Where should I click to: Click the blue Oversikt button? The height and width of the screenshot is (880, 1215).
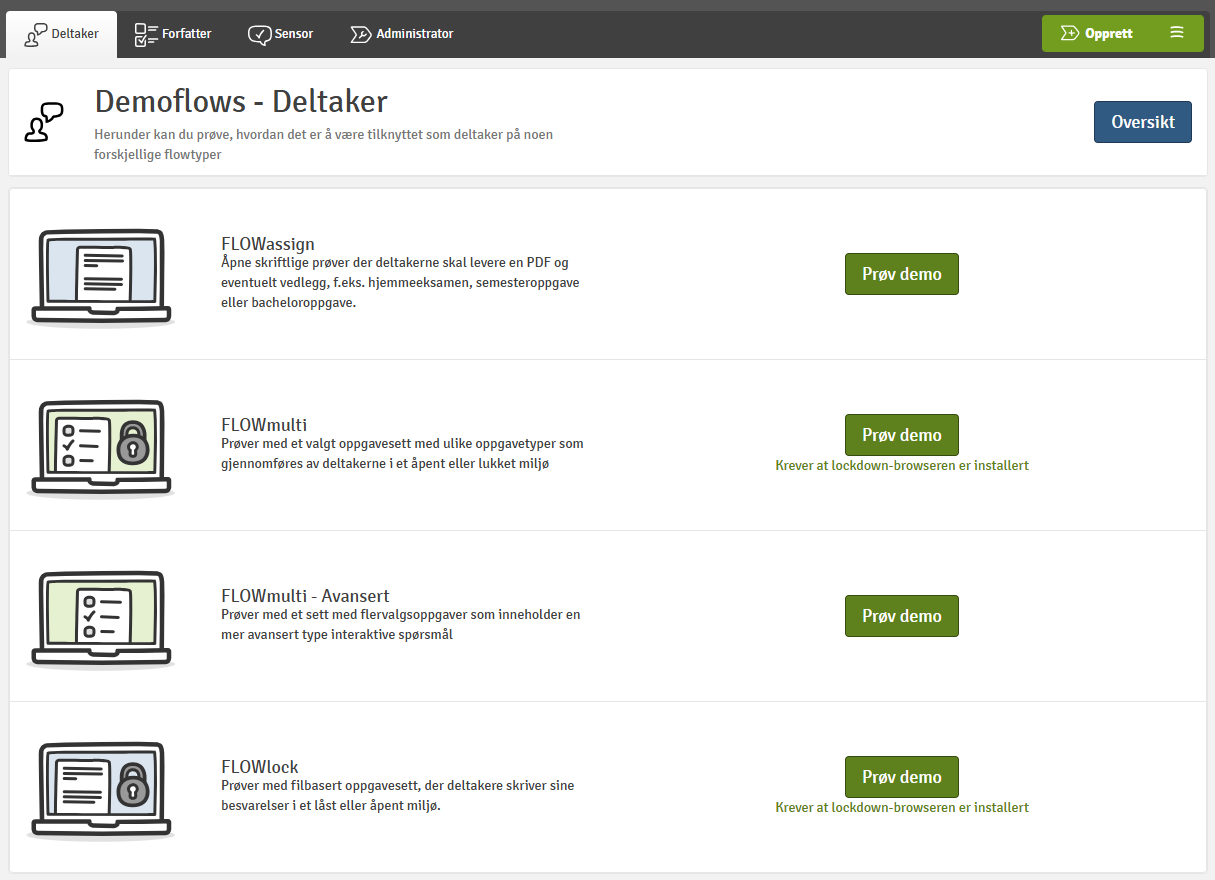coord(1142,122)
